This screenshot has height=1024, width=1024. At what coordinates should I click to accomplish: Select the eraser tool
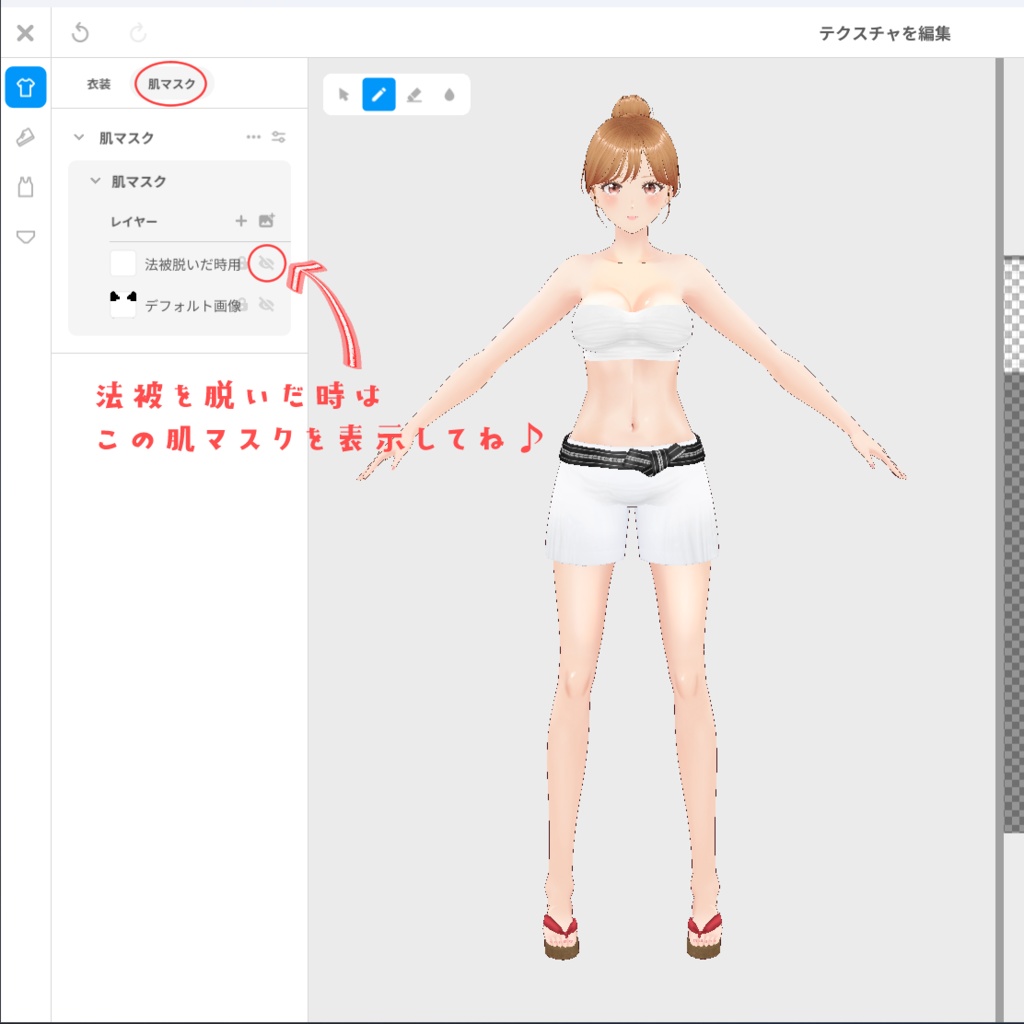click(x=414, y=95)
